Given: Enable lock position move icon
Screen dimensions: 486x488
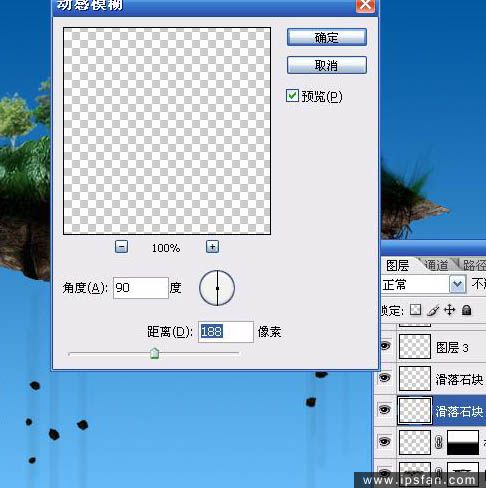Looking at the screenshot, I should point(450,310).
